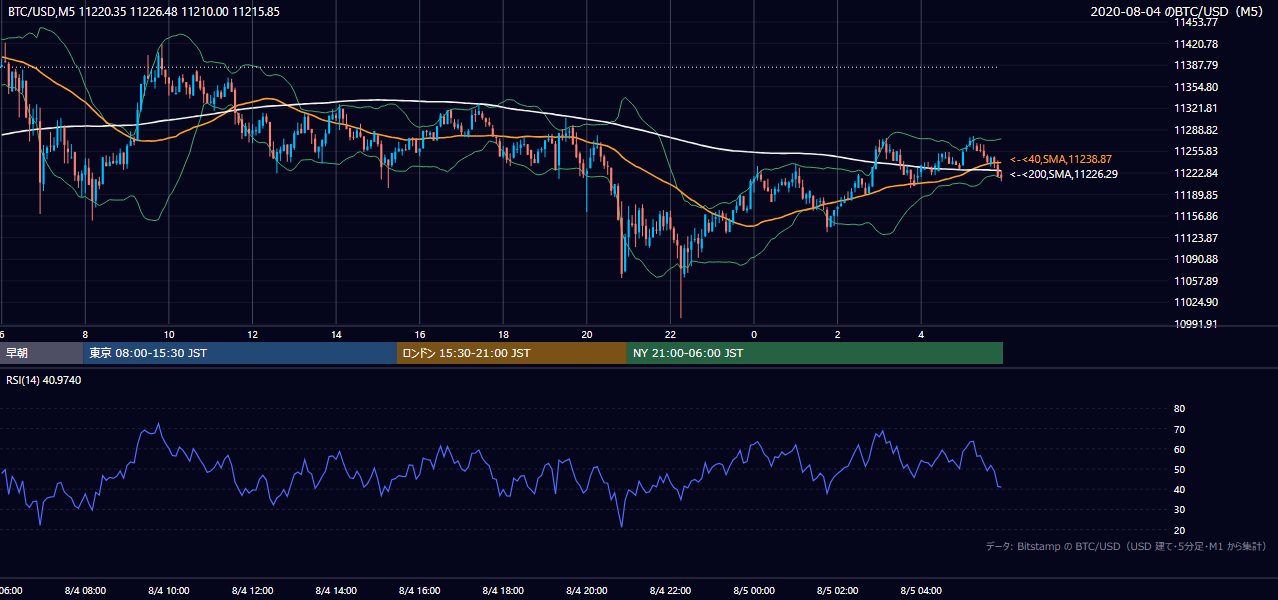Click price axis label 11354.80
Screen dimensions: 1278x600
1196,87
